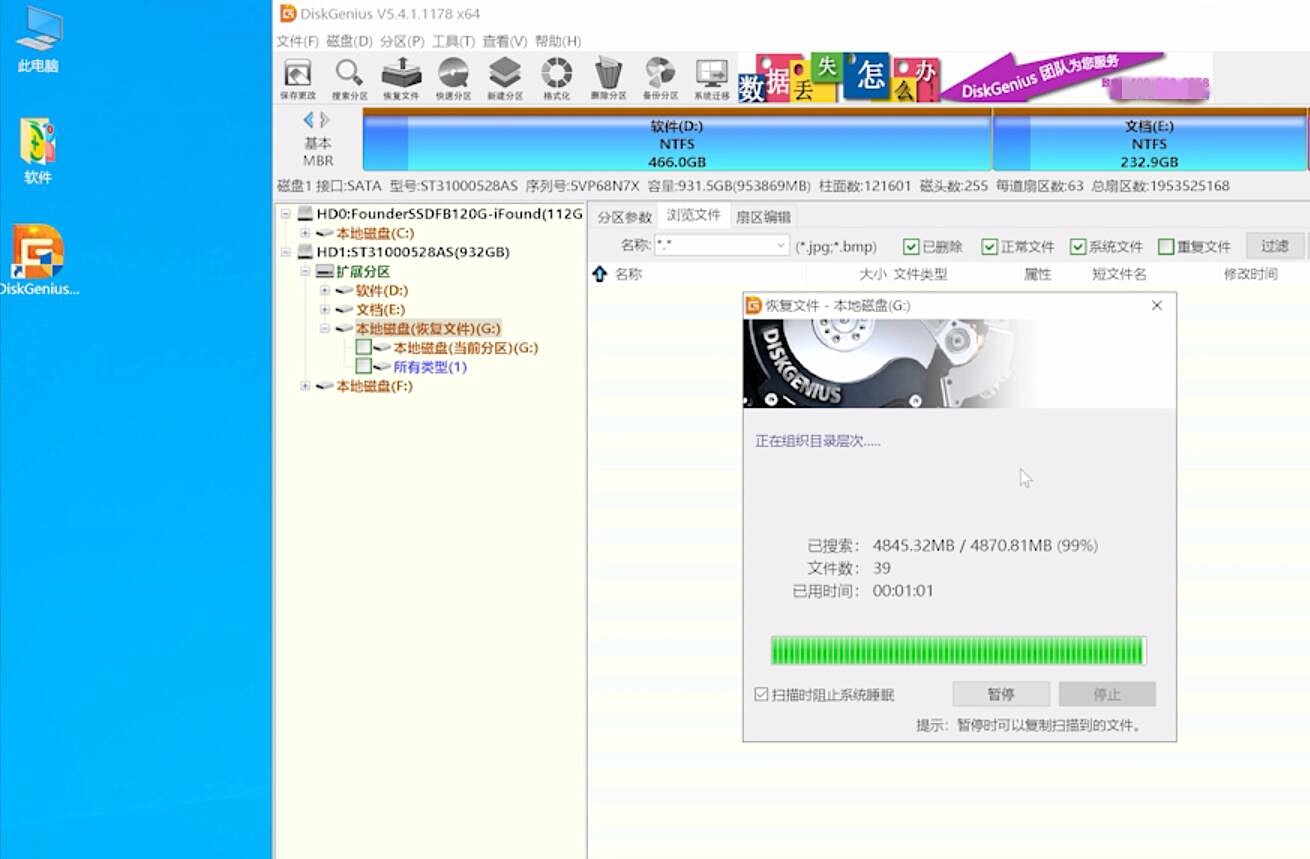Click the 删除分区 trash can toolbar icon
This screenshot has height=859, width=1310.
pyautogui.click(x=608, y=78)
